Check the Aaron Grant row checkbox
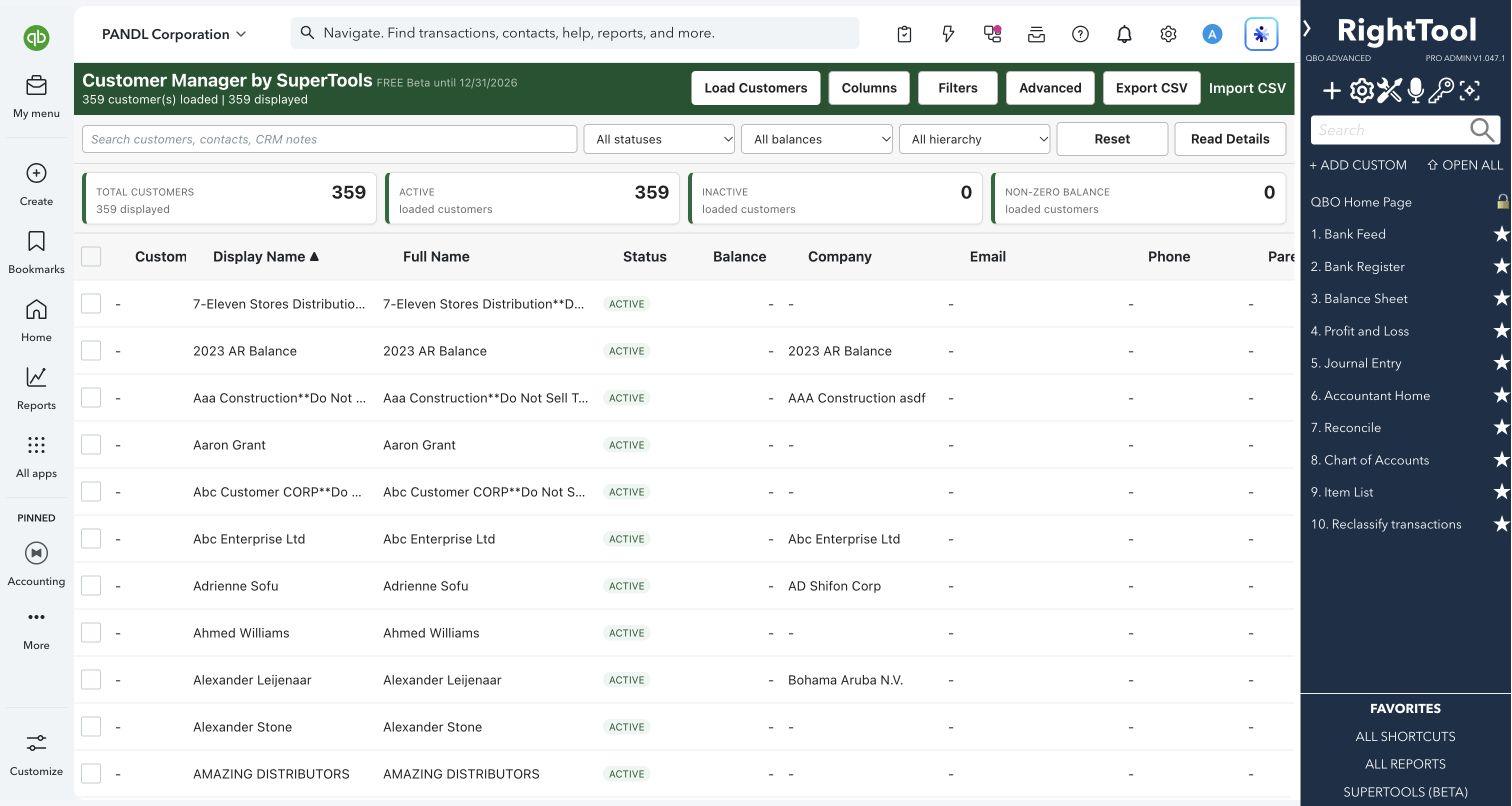The height and width of the screenshot is (806, 1512). point(91,445)
